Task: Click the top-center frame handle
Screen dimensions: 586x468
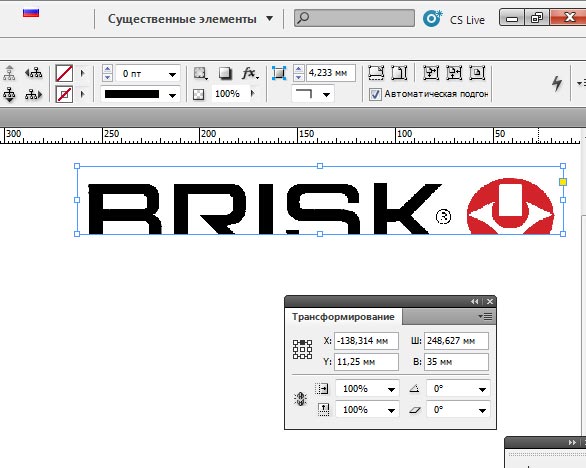Action: (x=320, y=166)
